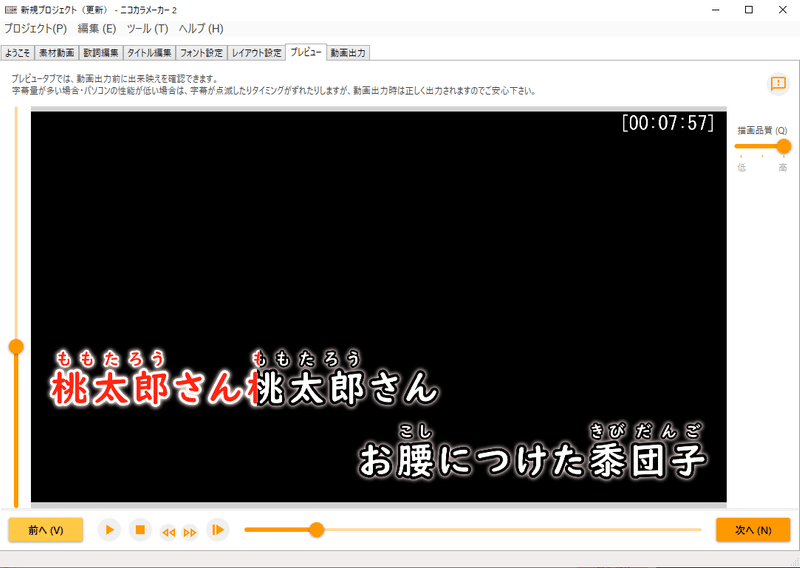Click the vertical orange slider handle
The height and width of the screenshot is (568, 800).
16,347
